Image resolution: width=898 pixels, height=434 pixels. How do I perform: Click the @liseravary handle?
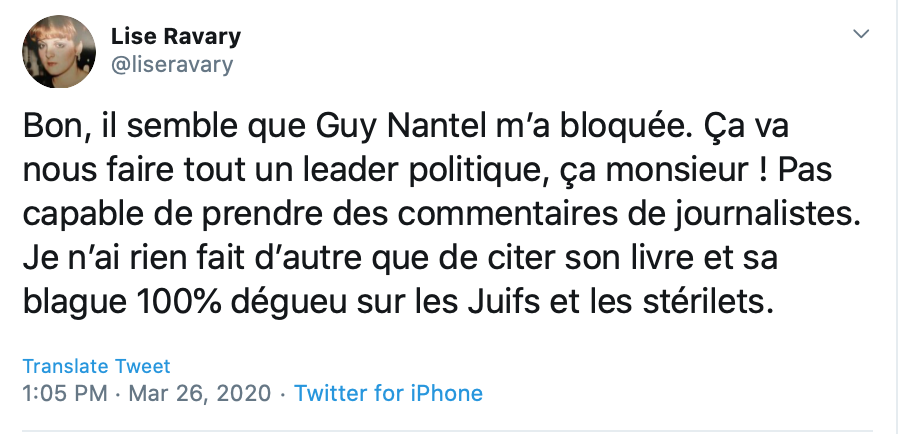coord(170,65)
